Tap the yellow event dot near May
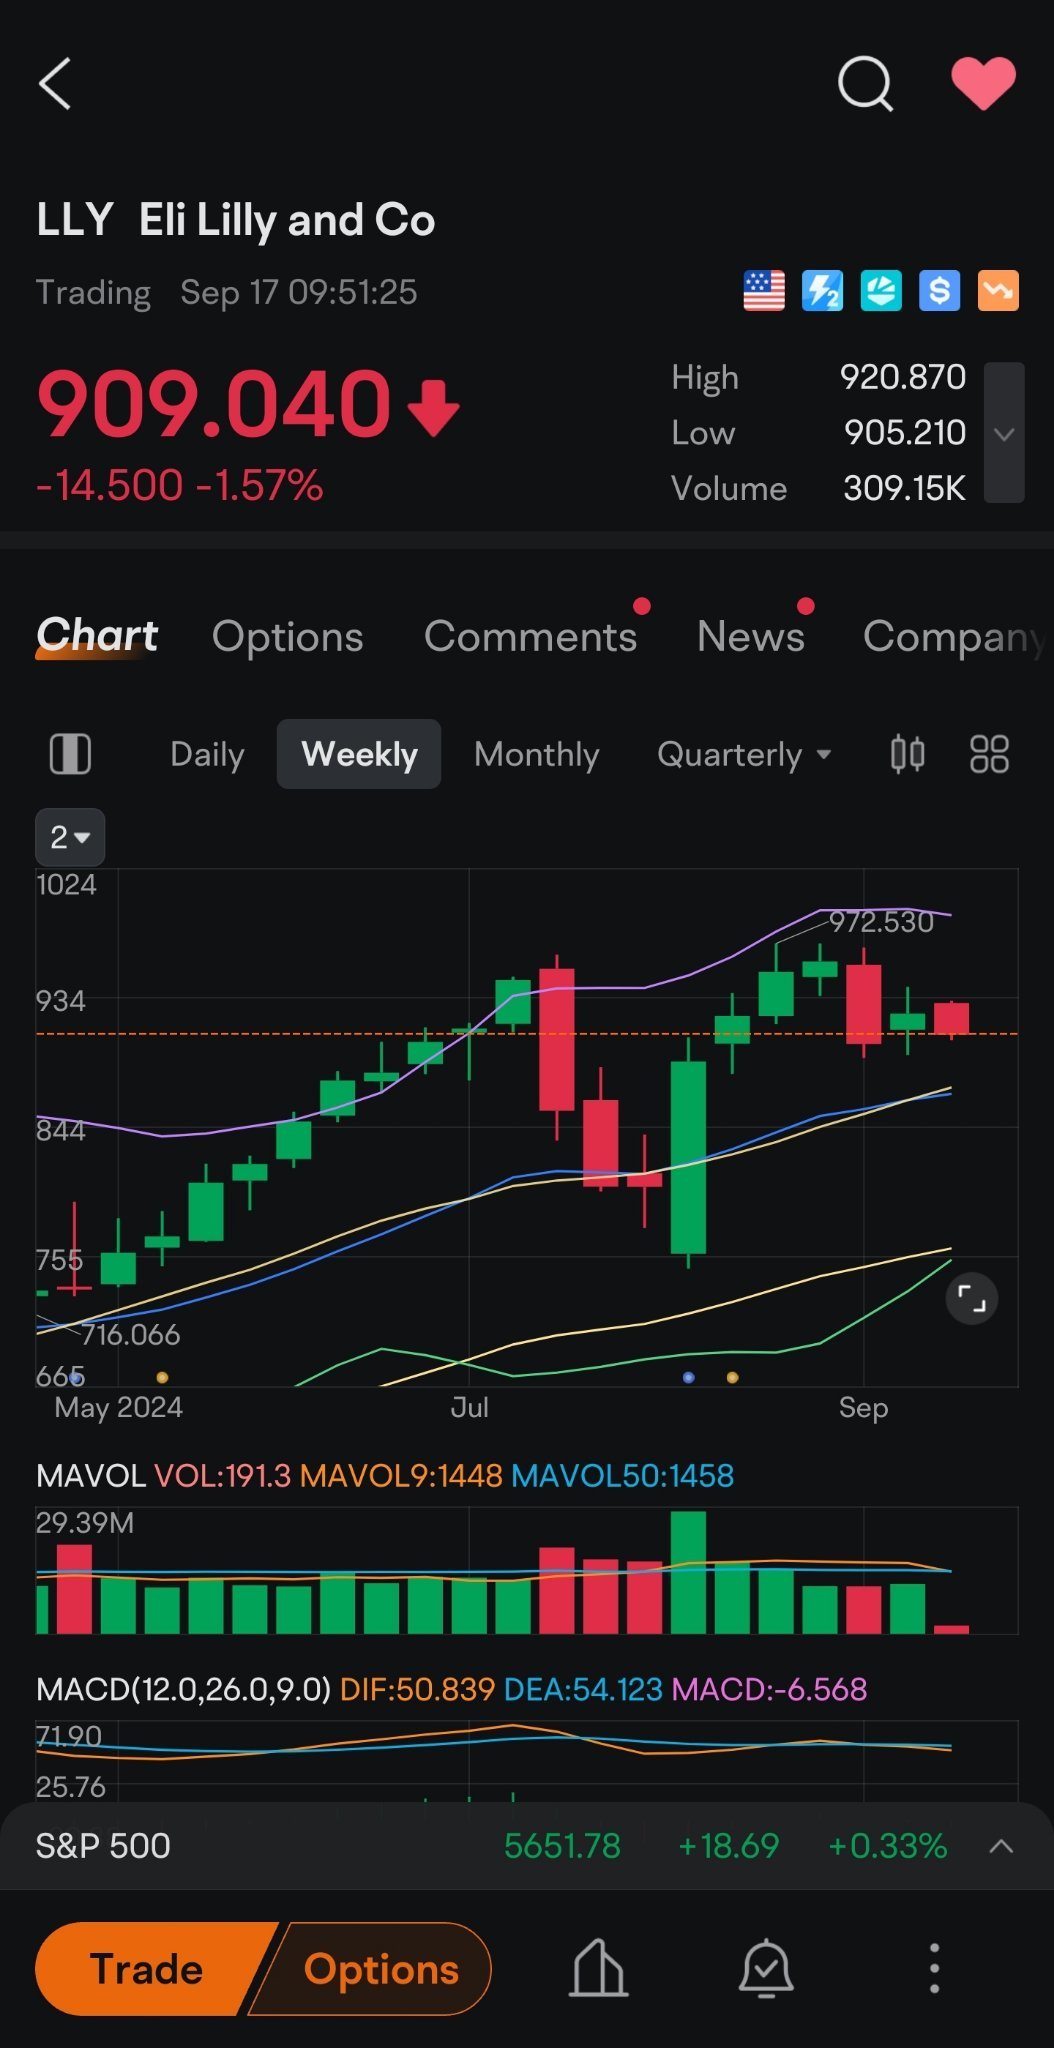The width and height of the screenshot is (1054, 2048). tap(162, 1377)
